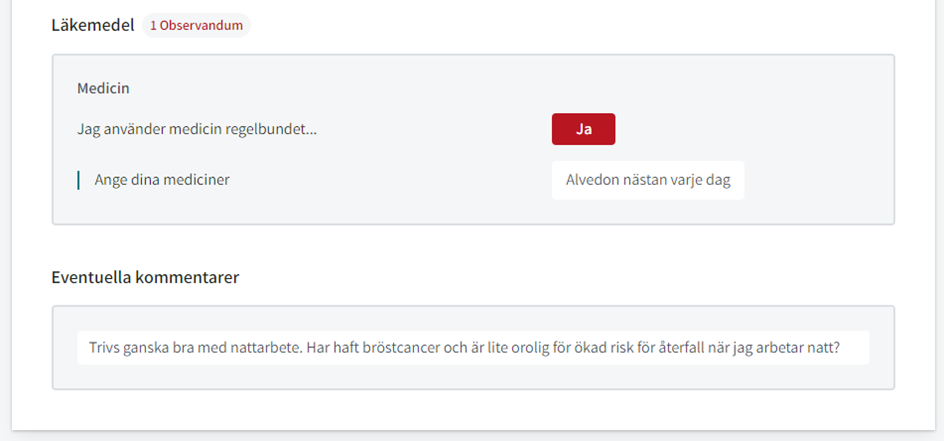Click the grey comment panel's bottom area
This screenshot has width=944, height=441.
click(x=473, y=377)
